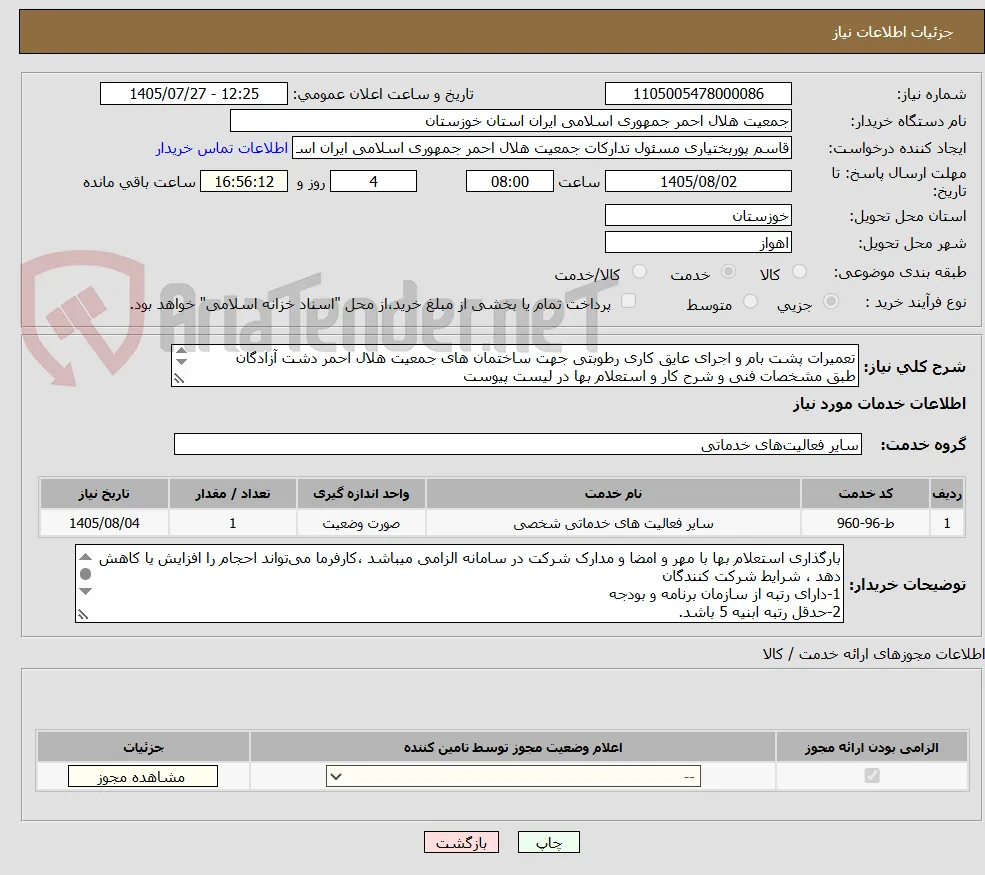
Task: Click up arrow of buyer notes scrollbar
Action: tap(86, 557)
